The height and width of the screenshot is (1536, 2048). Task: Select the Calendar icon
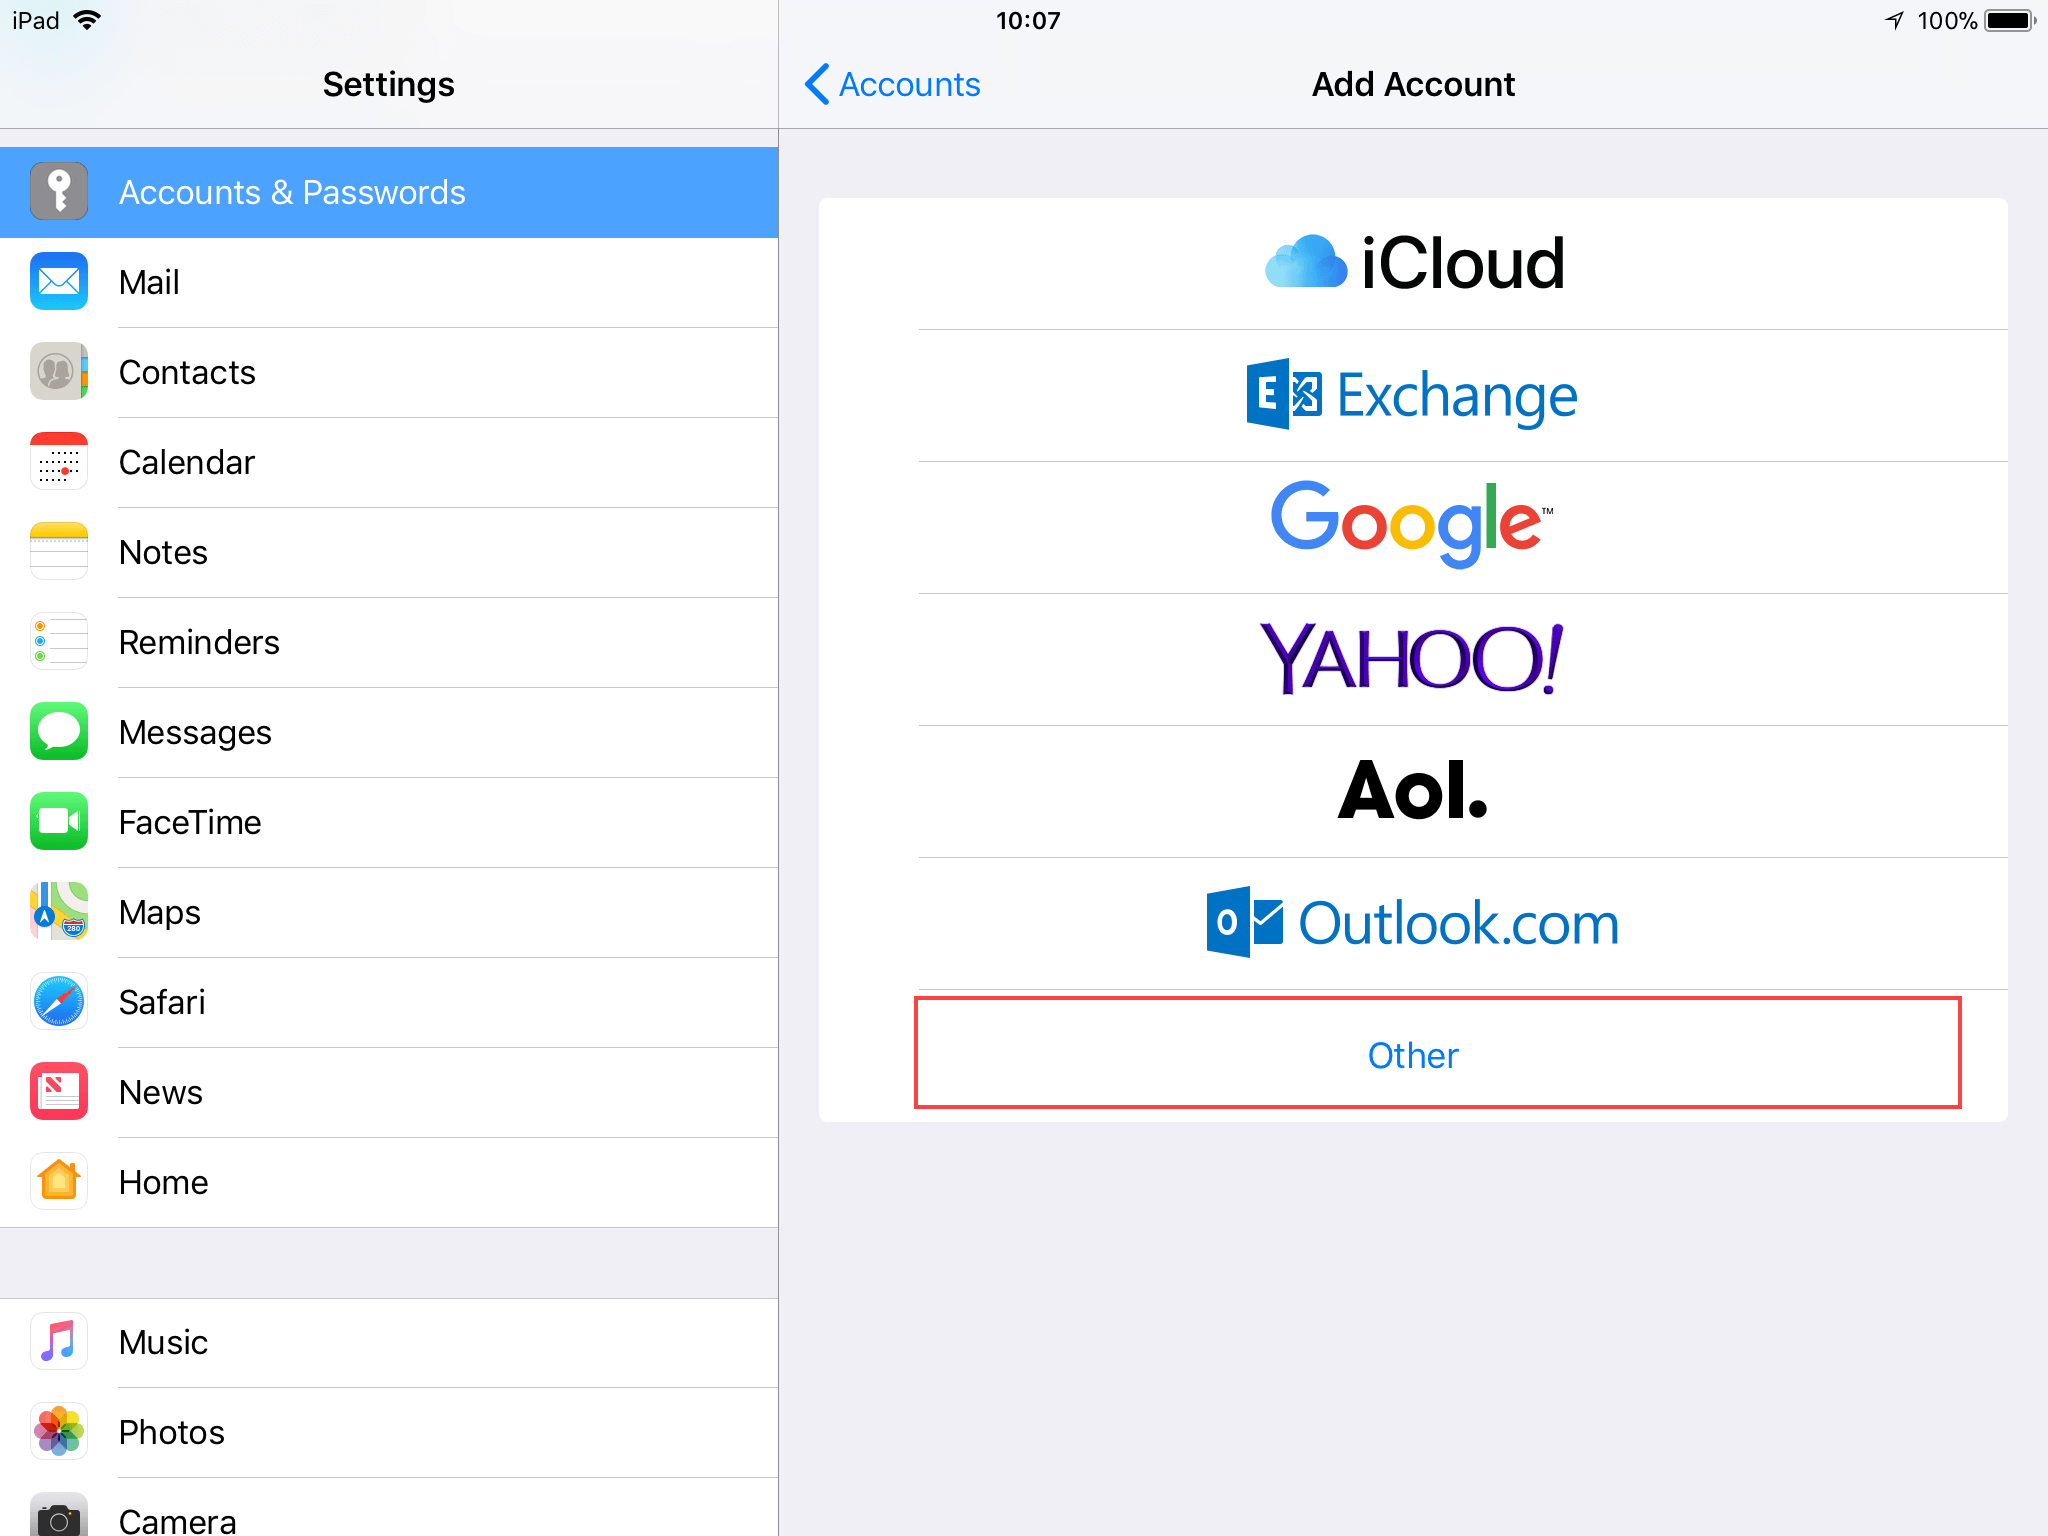[59, 462]
